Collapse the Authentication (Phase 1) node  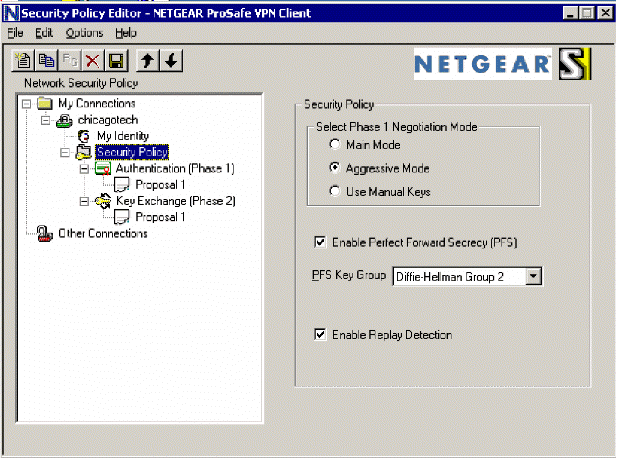pos(84,169)
